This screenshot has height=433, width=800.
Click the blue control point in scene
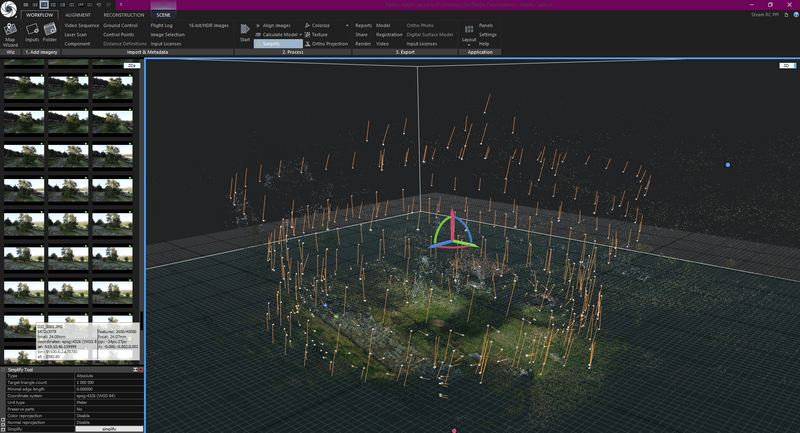click(728, 165)
